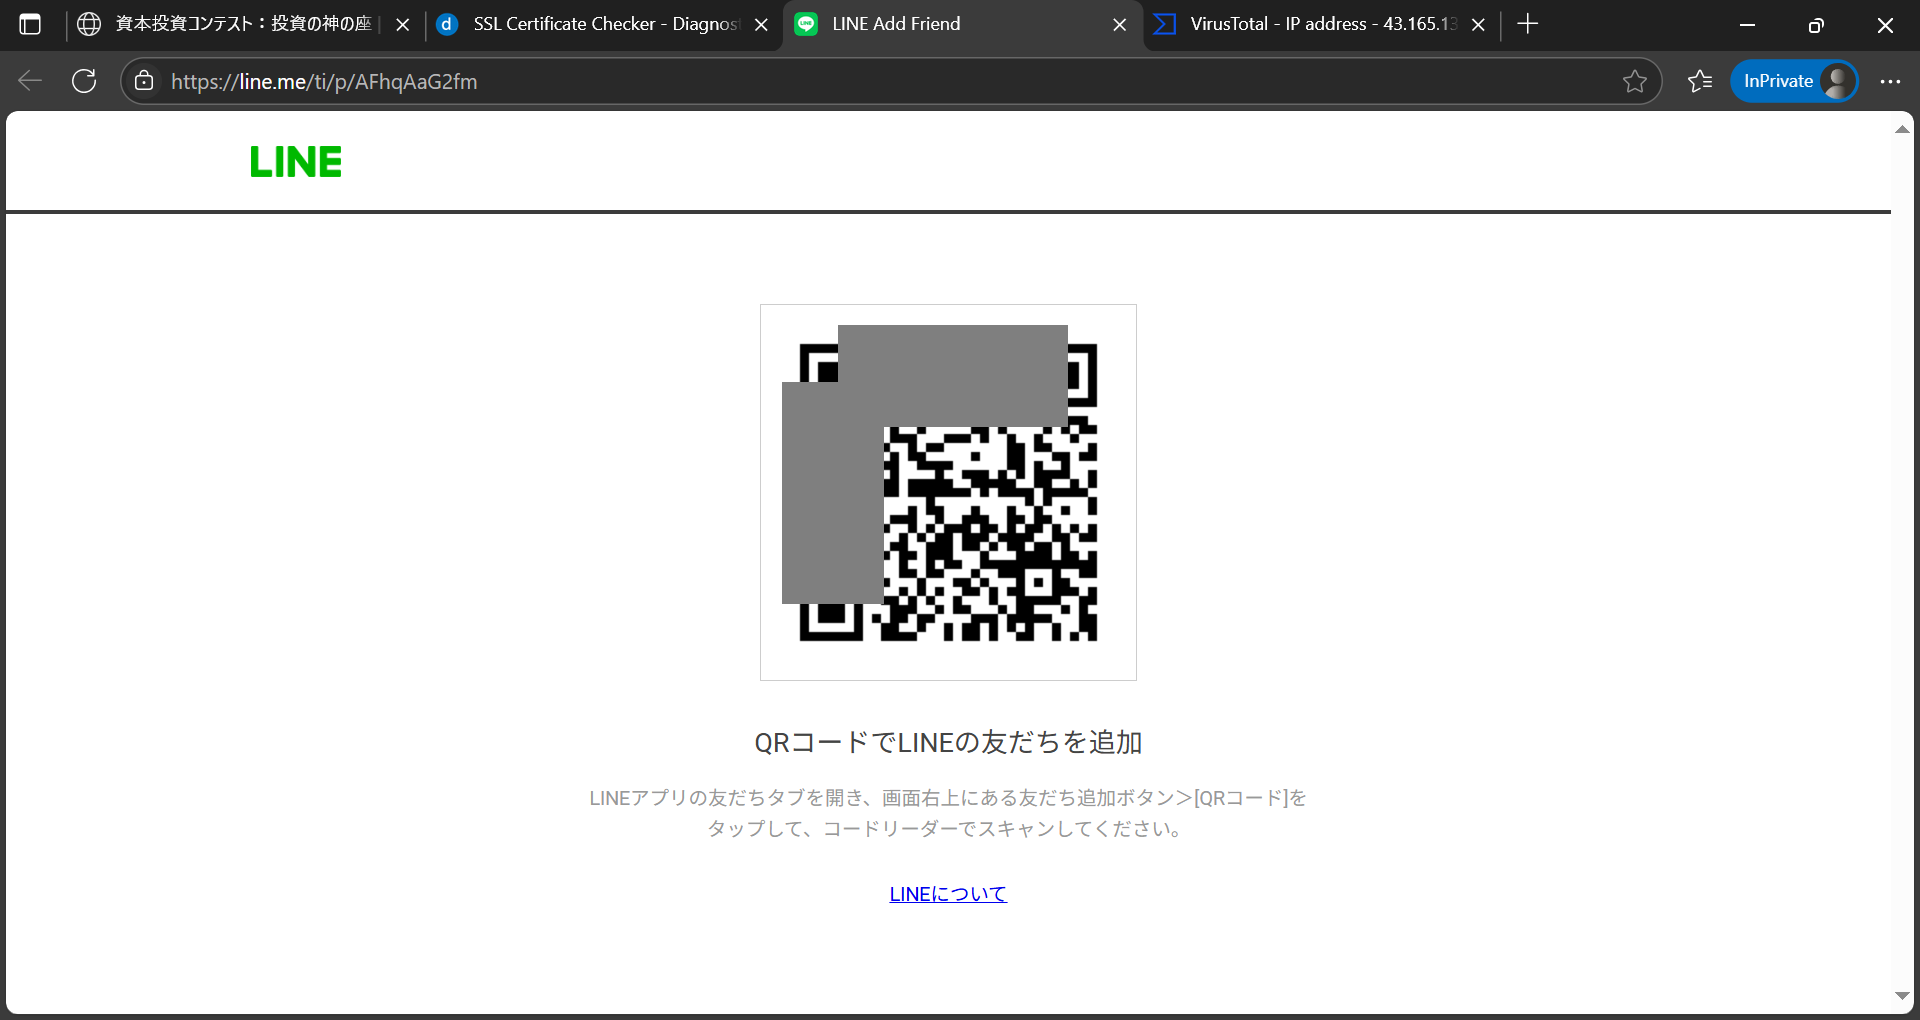View site information lock icon

pyautogui.click(x=144, y=81)
